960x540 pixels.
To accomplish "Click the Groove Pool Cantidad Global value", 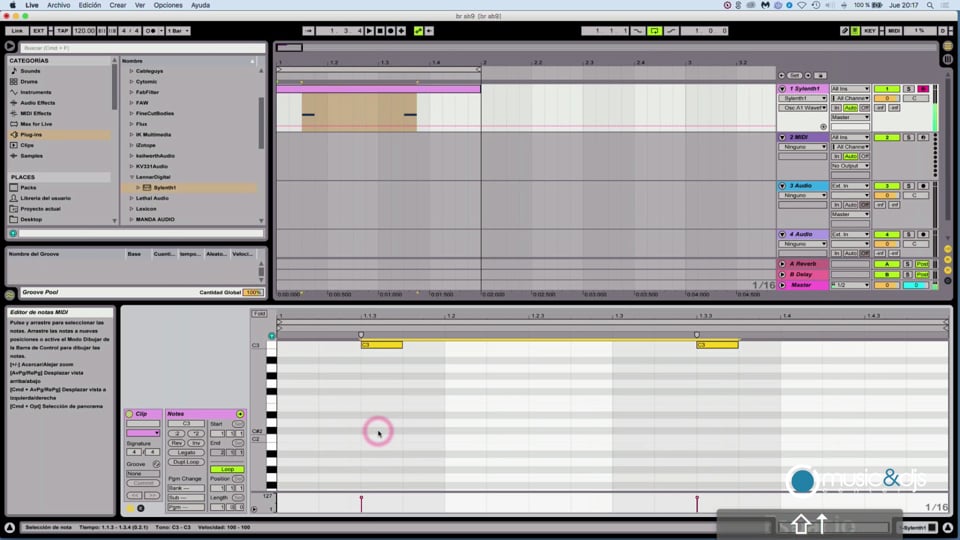I will (x=252, y=293).
